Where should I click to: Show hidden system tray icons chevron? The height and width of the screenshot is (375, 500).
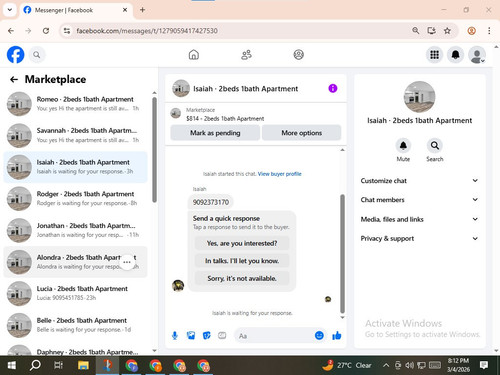(386, 365)
